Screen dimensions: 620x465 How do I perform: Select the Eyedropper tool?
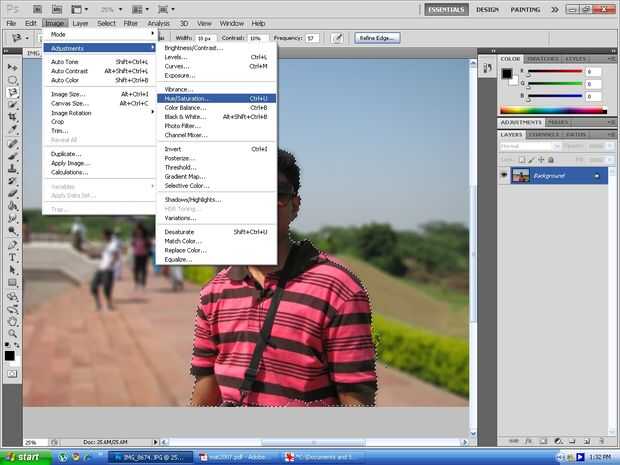click(x=12, y=129)
